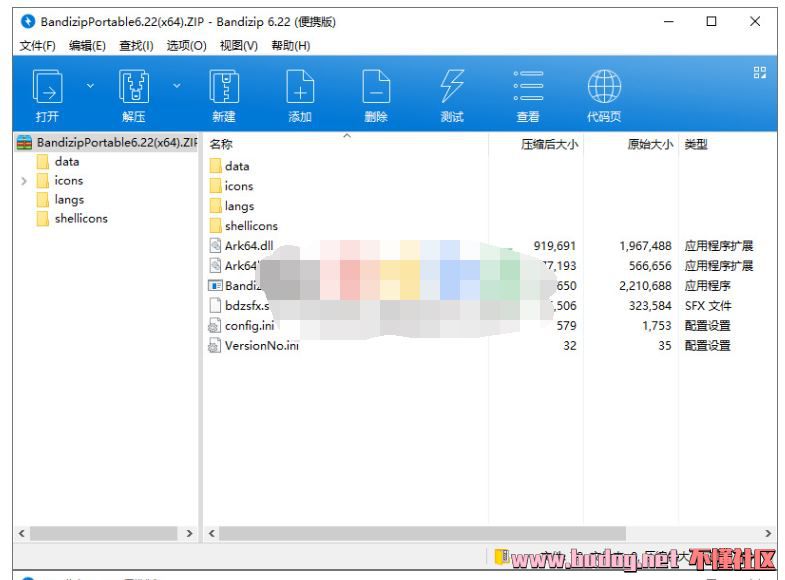Click the file list horizontal scrollbar thumb
Image resolution: width=785 pixels, height=580 pixels.
[x=422, y=533]
